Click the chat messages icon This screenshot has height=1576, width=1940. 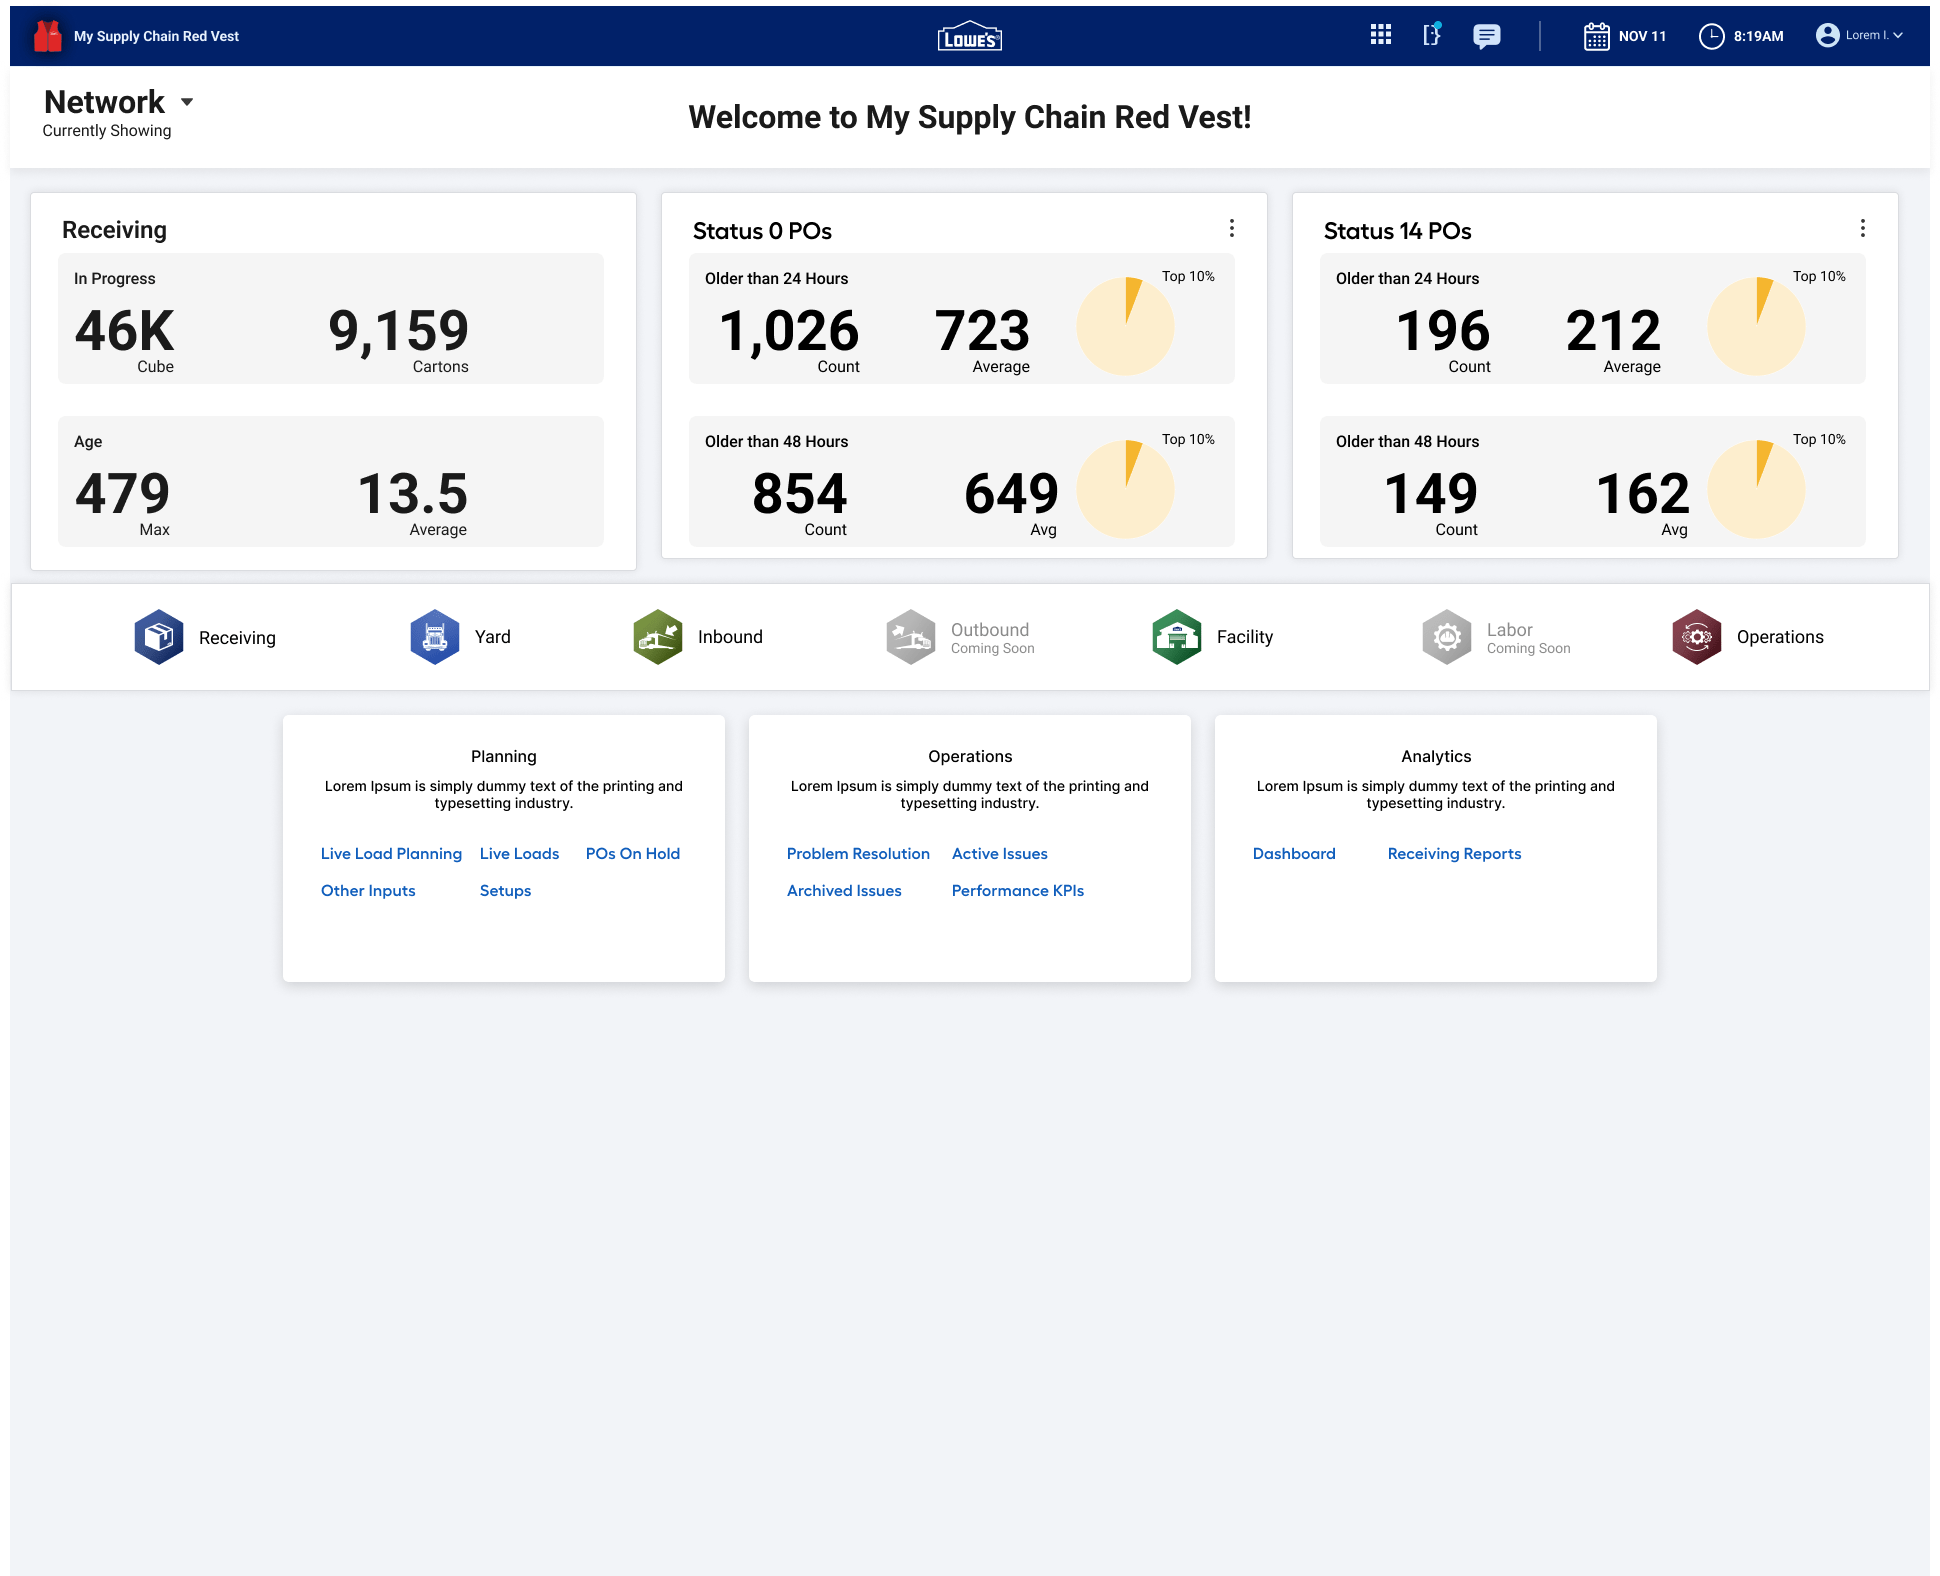pyautogui.click(x=1486, y=36)
